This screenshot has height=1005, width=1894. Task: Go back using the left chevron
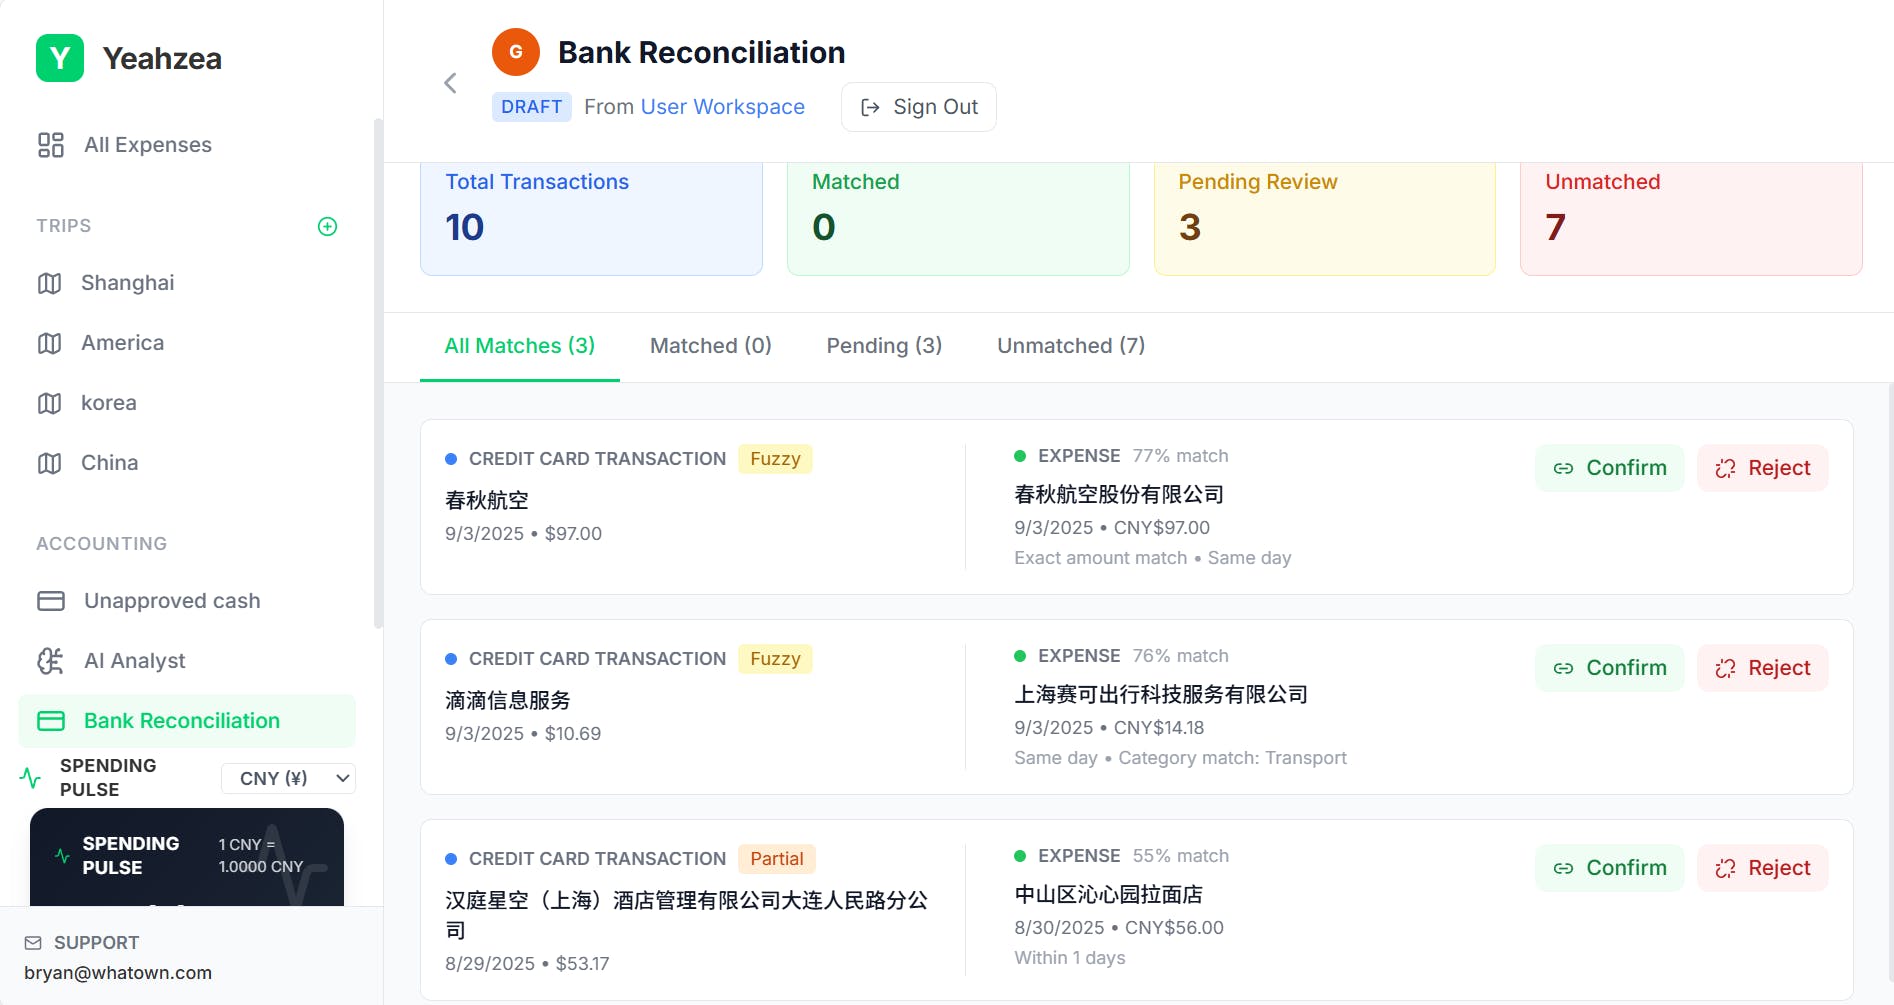[x=450, y=83]
